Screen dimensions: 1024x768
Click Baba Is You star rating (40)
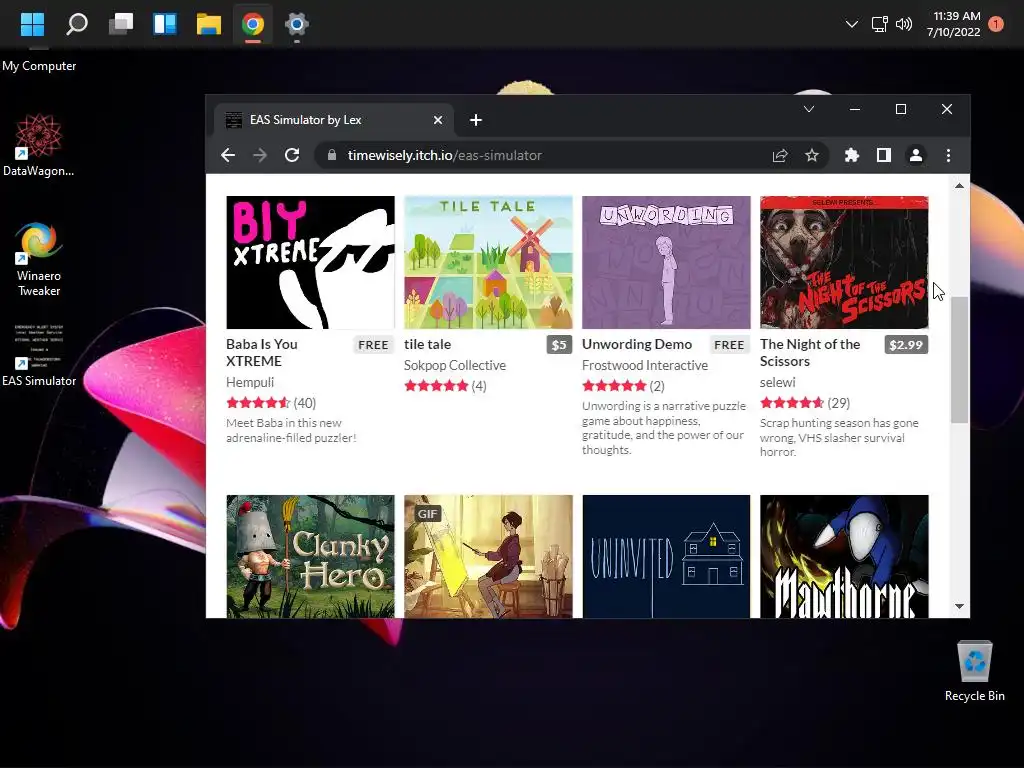(x=271, y=403)
